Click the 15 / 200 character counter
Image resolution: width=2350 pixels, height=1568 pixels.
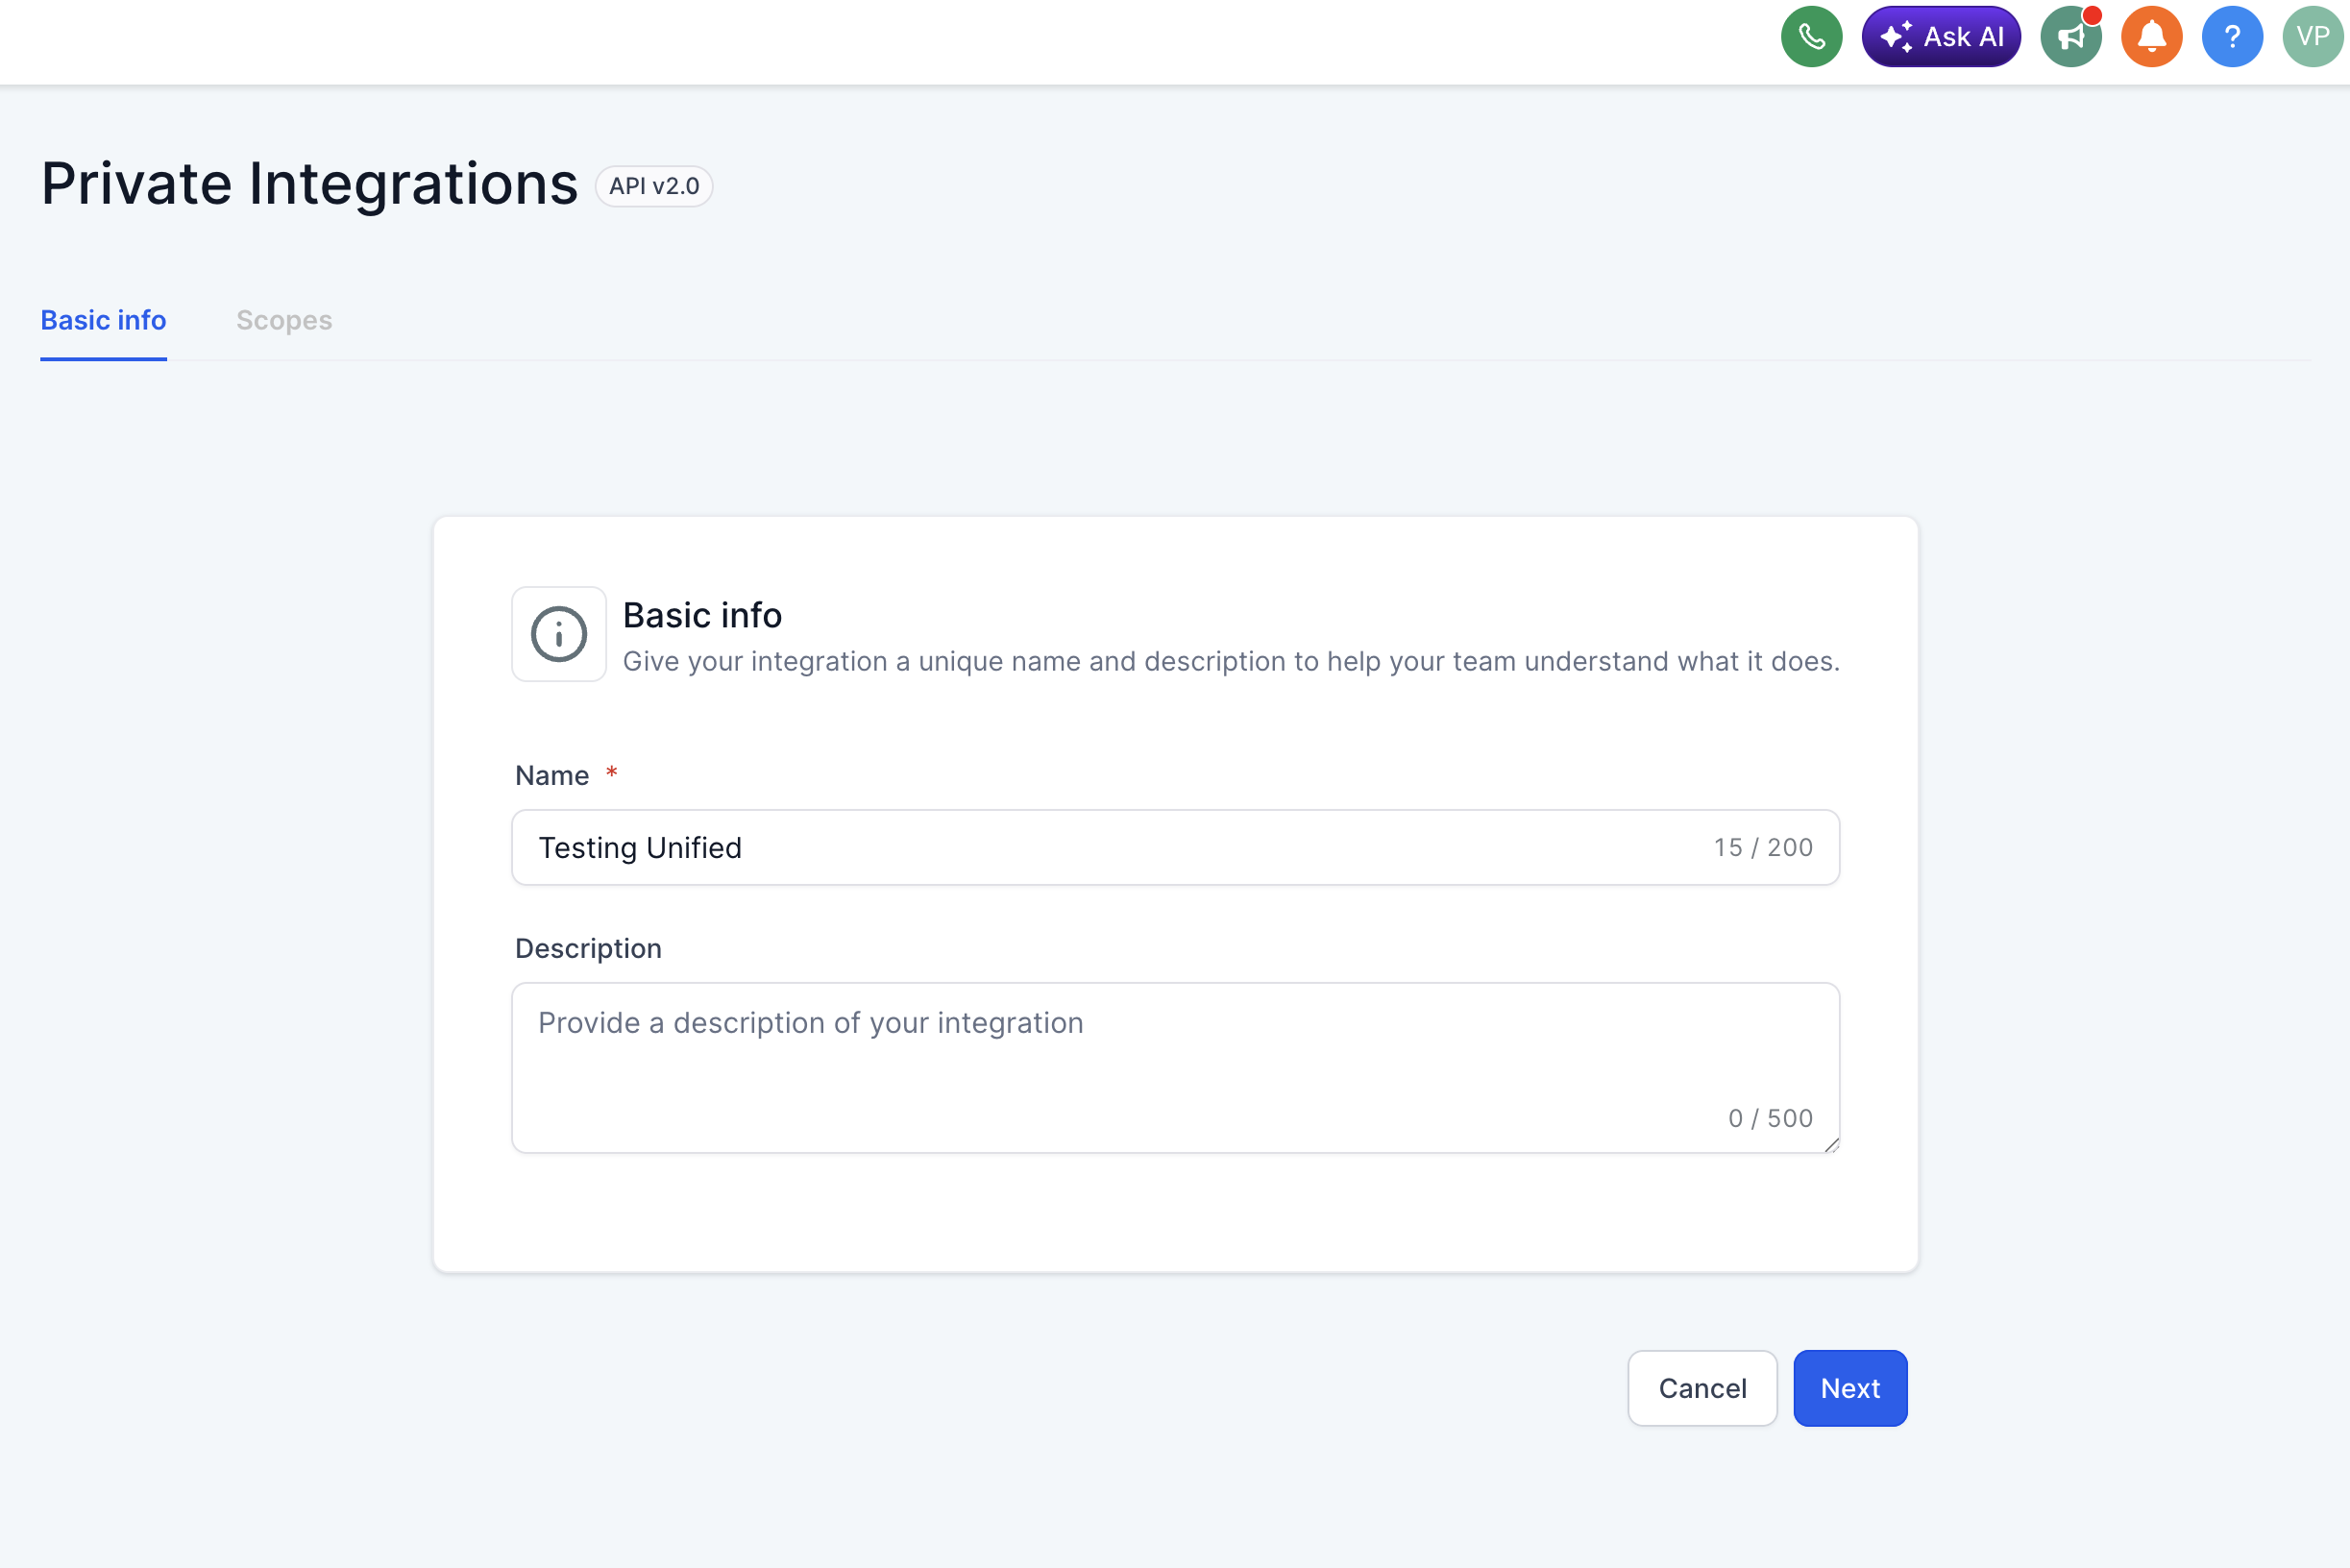pyautogui.click(x=1762, y=847)
